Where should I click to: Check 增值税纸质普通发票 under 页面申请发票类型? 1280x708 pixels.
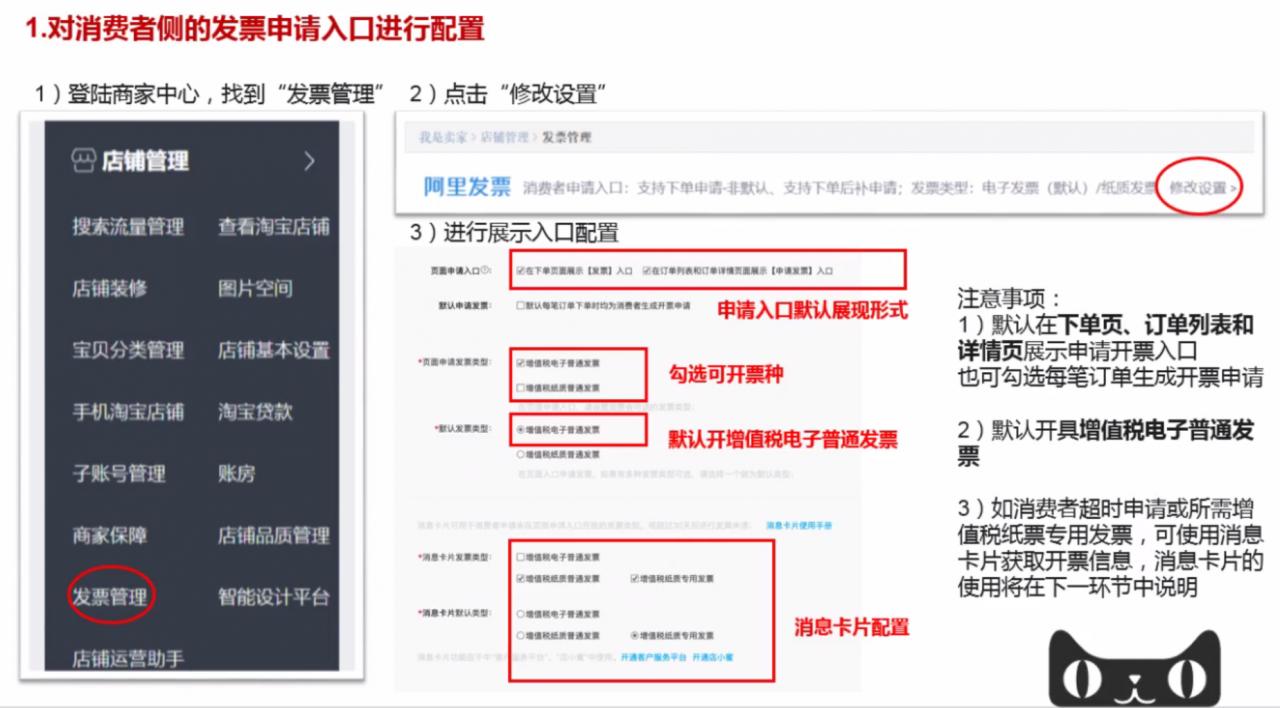tap(519, 387)
